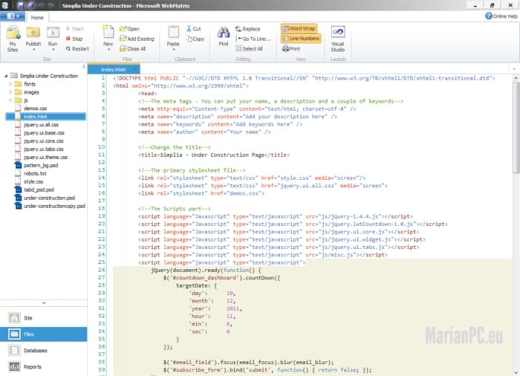This screenshot has height=376, width=520.
Task: Click Open in Files group
Action: click(130, 29)
